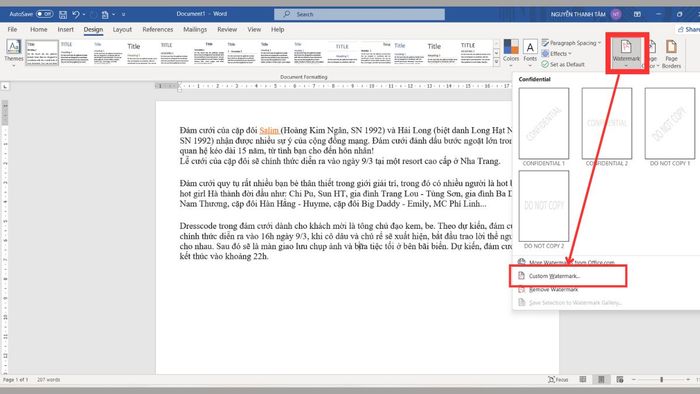The height and width of the screenshot is (394, 700).
Task: Open the Home tab
Action: [x=38, y=29]
